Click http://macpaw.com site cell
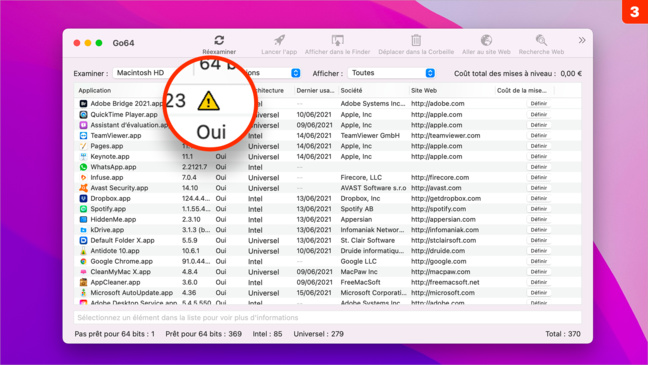The width and height of the screenshot is (648, 365). tap(441, 272)
